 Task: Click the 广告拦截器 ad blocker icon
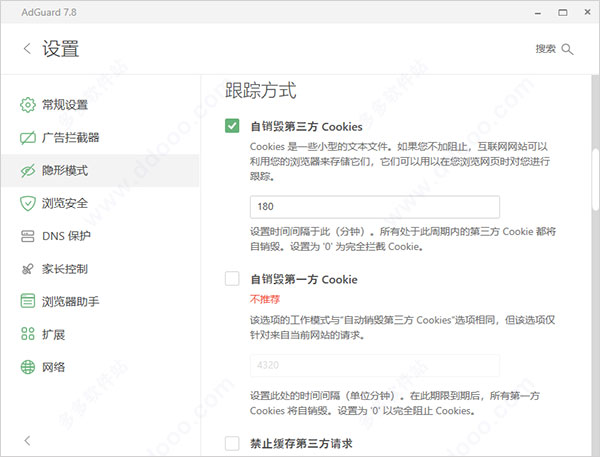[x=28, y=138]
